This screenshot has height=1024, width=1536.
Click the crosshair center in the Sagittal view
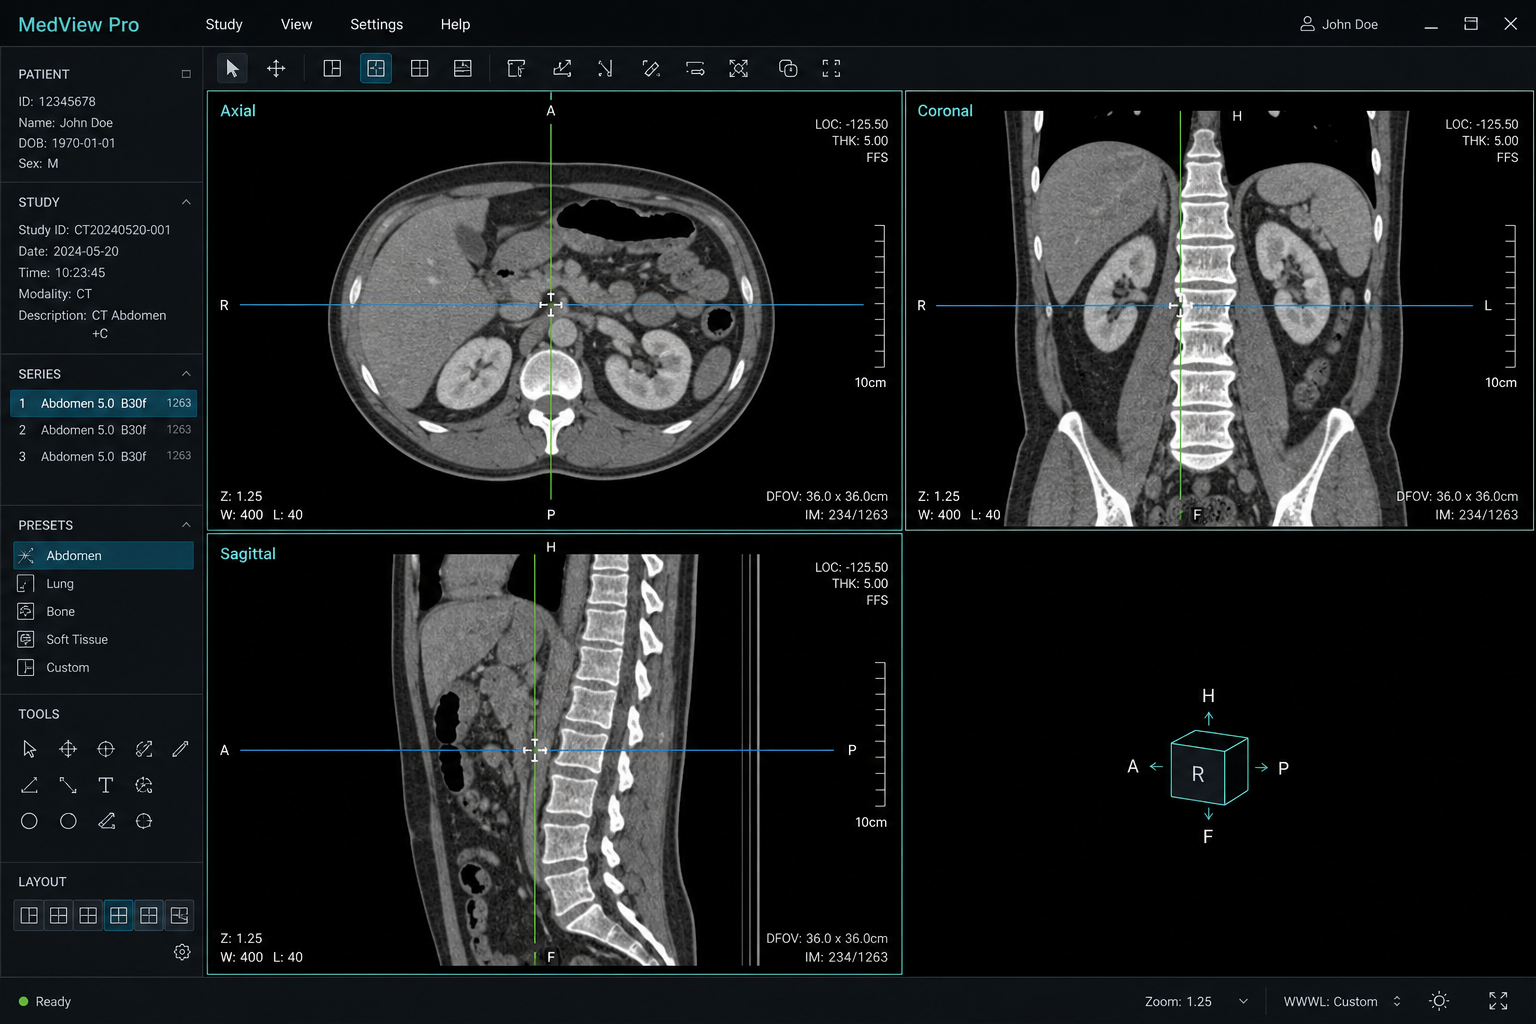[535, 750]
